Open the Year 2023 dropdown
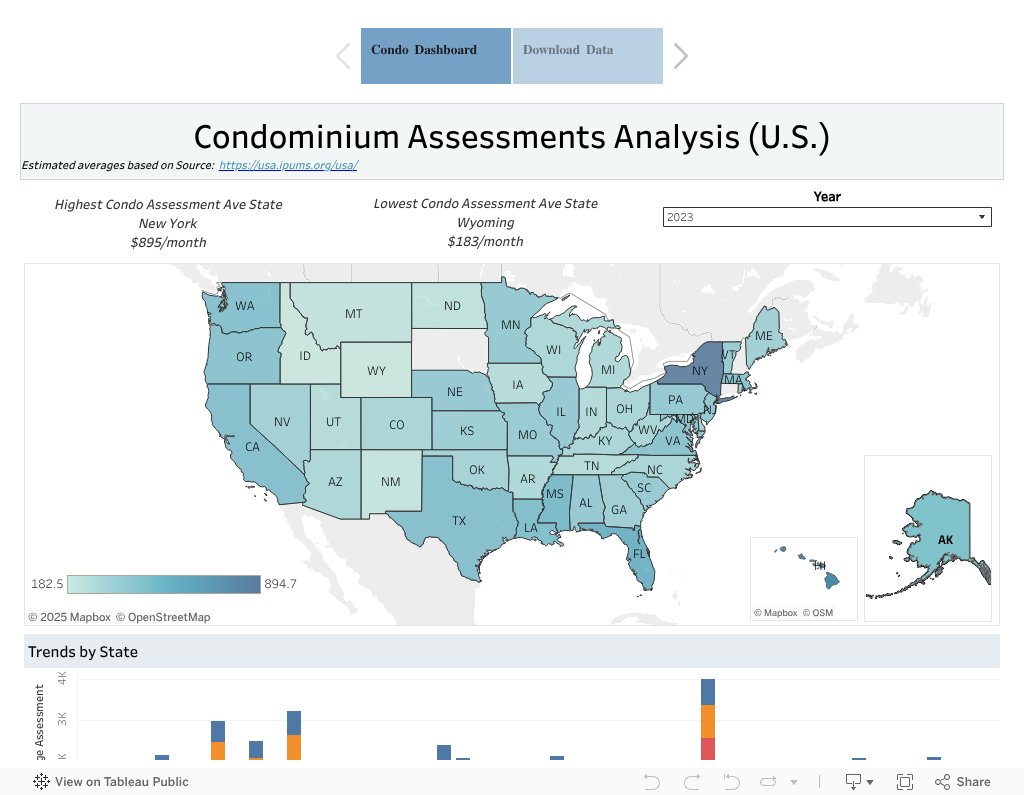Screen dimensions: 1024x795 tap(827, 217)
